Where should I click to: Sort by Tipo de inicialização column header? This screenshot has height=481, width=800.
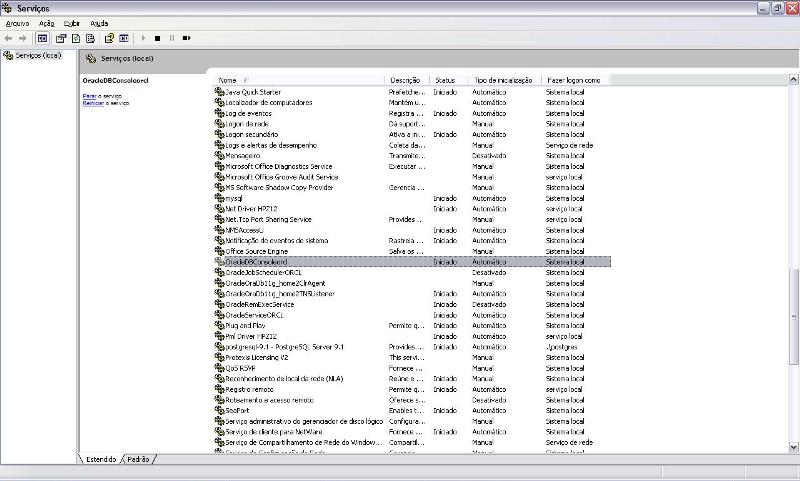[504, 80]
